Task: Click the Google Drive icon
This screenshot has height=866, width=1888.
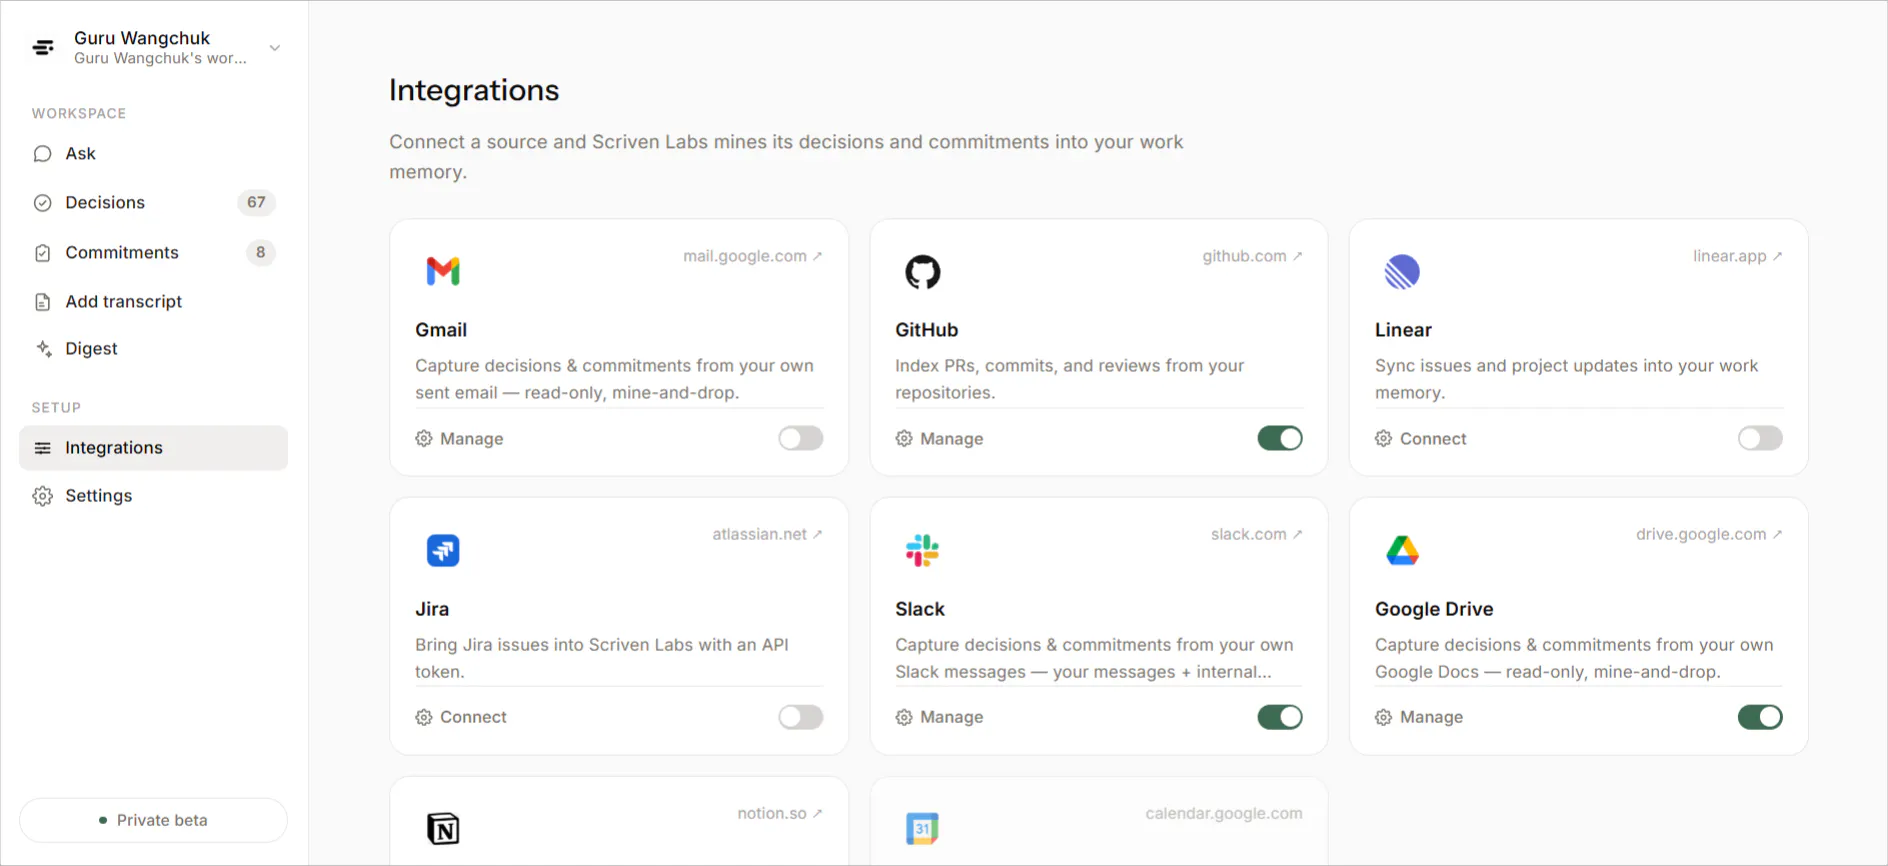Action: (1402, 550)
